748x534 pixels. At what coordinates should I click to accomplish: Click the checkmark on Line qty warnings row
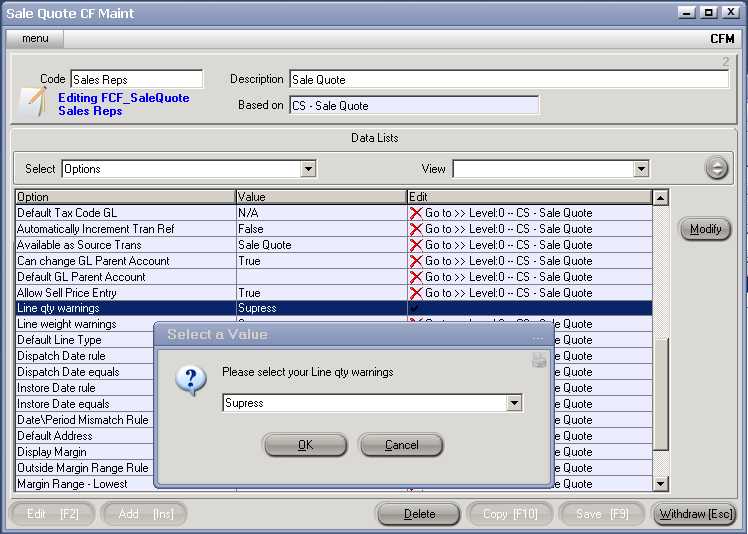click(414, 308)
